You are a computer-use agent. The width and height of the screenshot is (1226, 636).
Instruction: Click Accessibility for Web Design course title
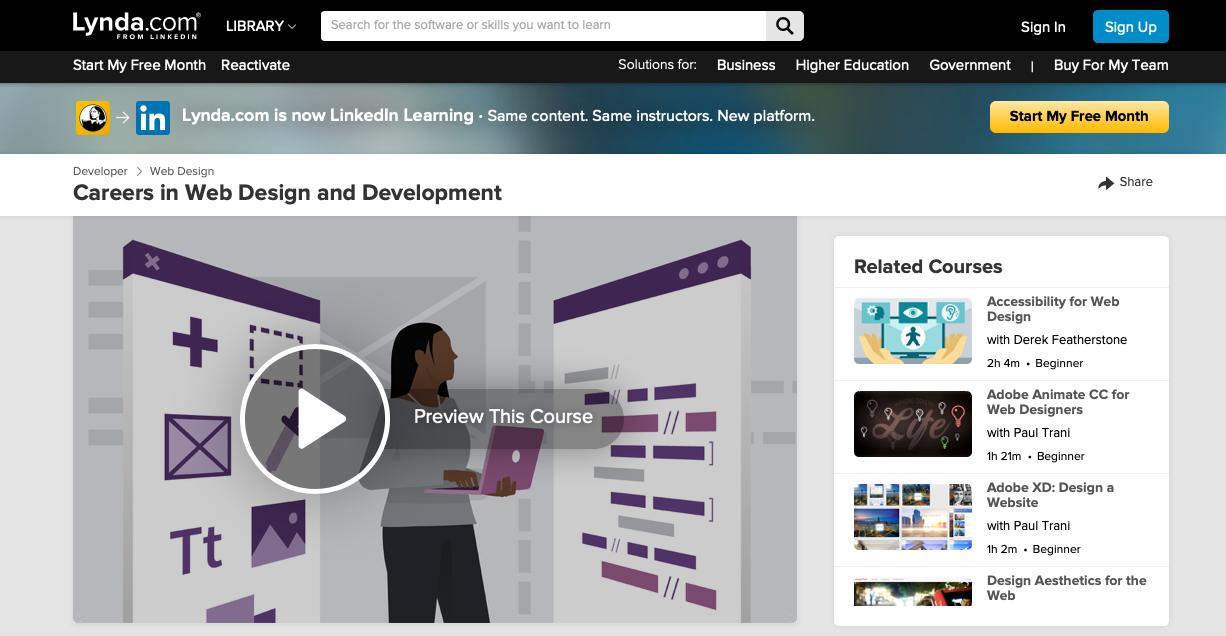tap(1053, 309)
